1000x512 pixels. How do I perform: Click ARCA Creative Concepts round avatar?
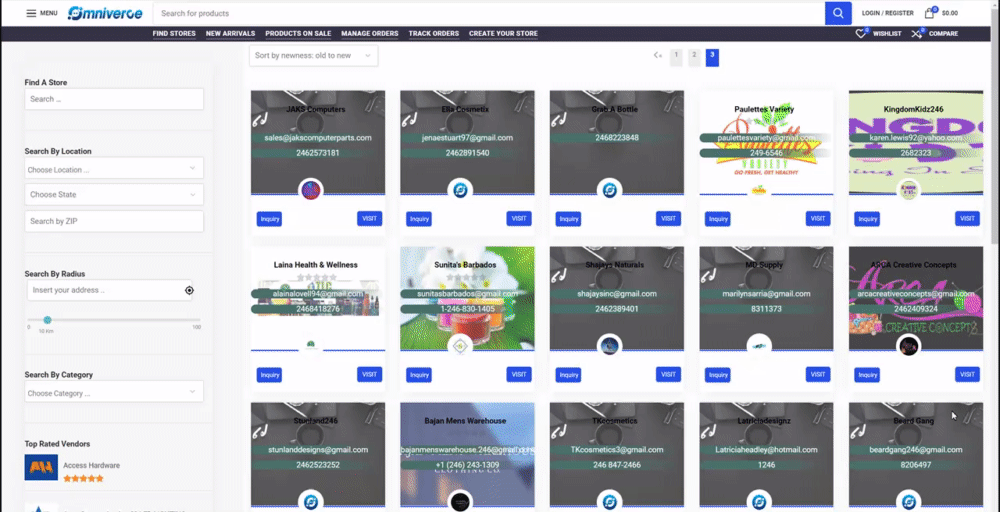click(x=908, y=346)
